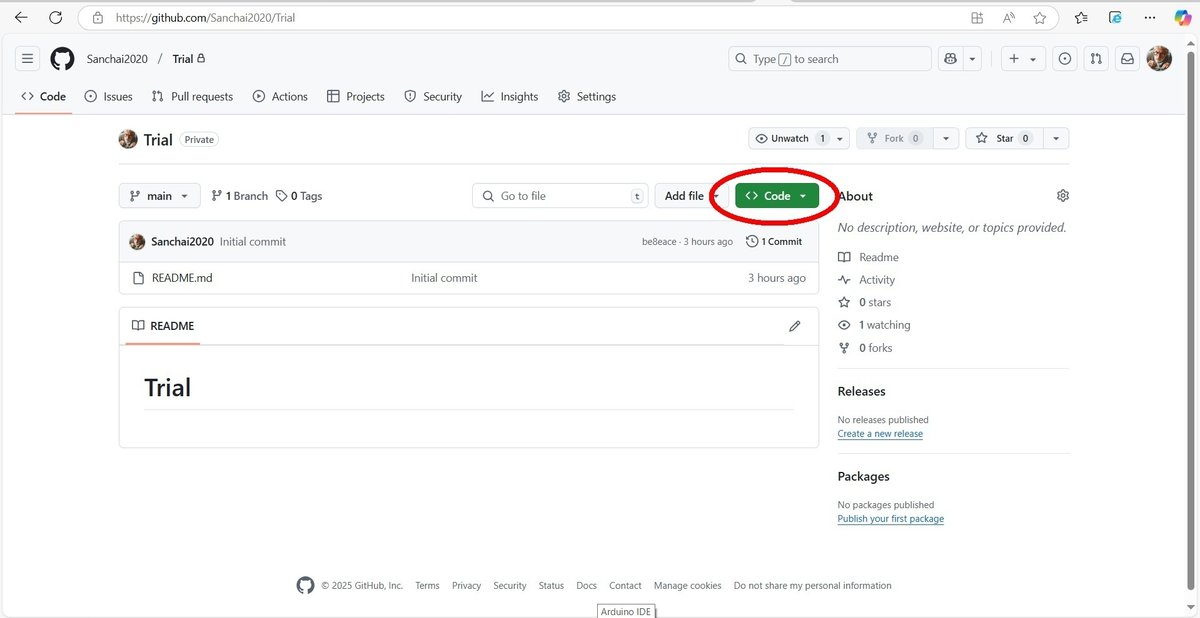Open the browser favorites list icon
Image resolution: width=1200 pixels, height=618 pixels.
coord(1081,17)
